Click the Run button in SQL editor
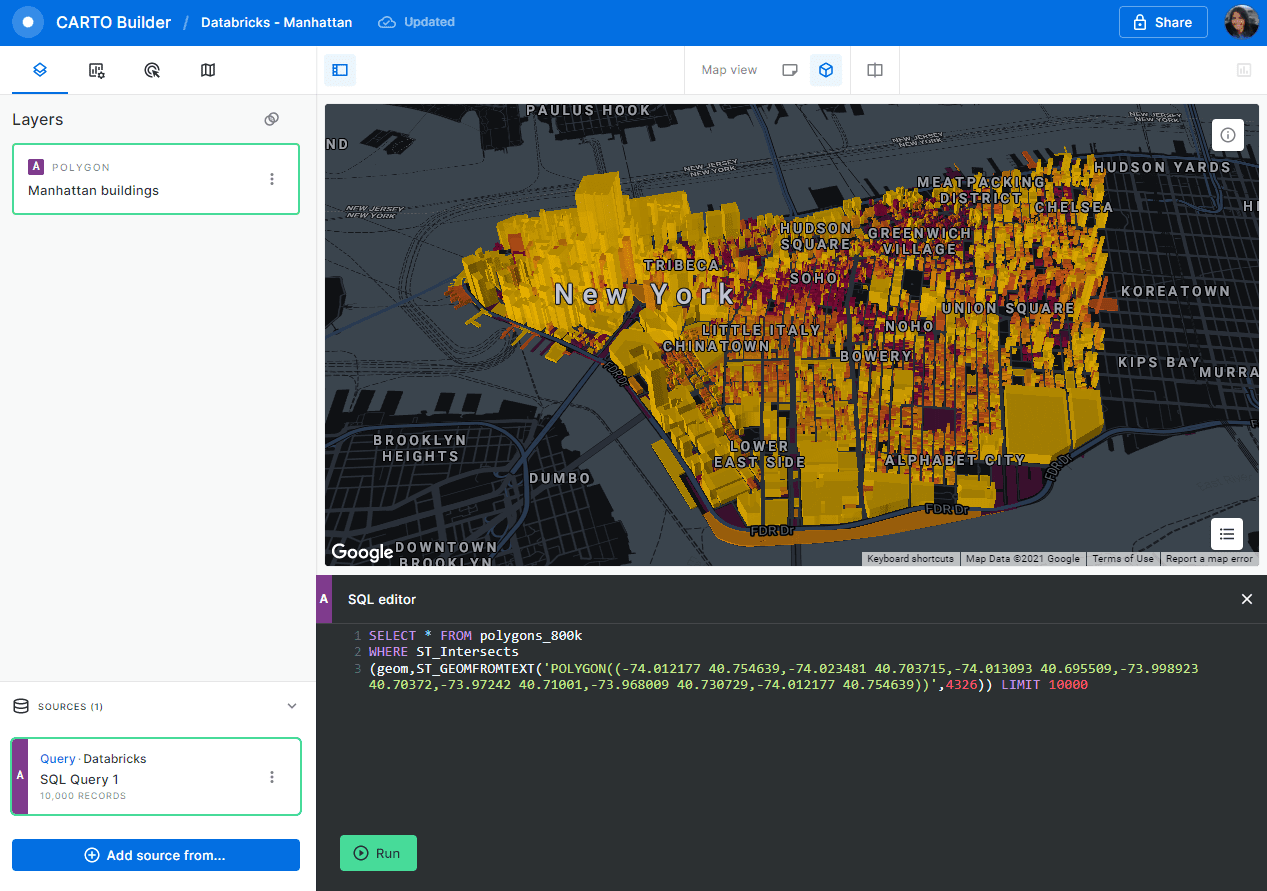The width and height of the screenshot is (1267, 891). click(378, 853)
